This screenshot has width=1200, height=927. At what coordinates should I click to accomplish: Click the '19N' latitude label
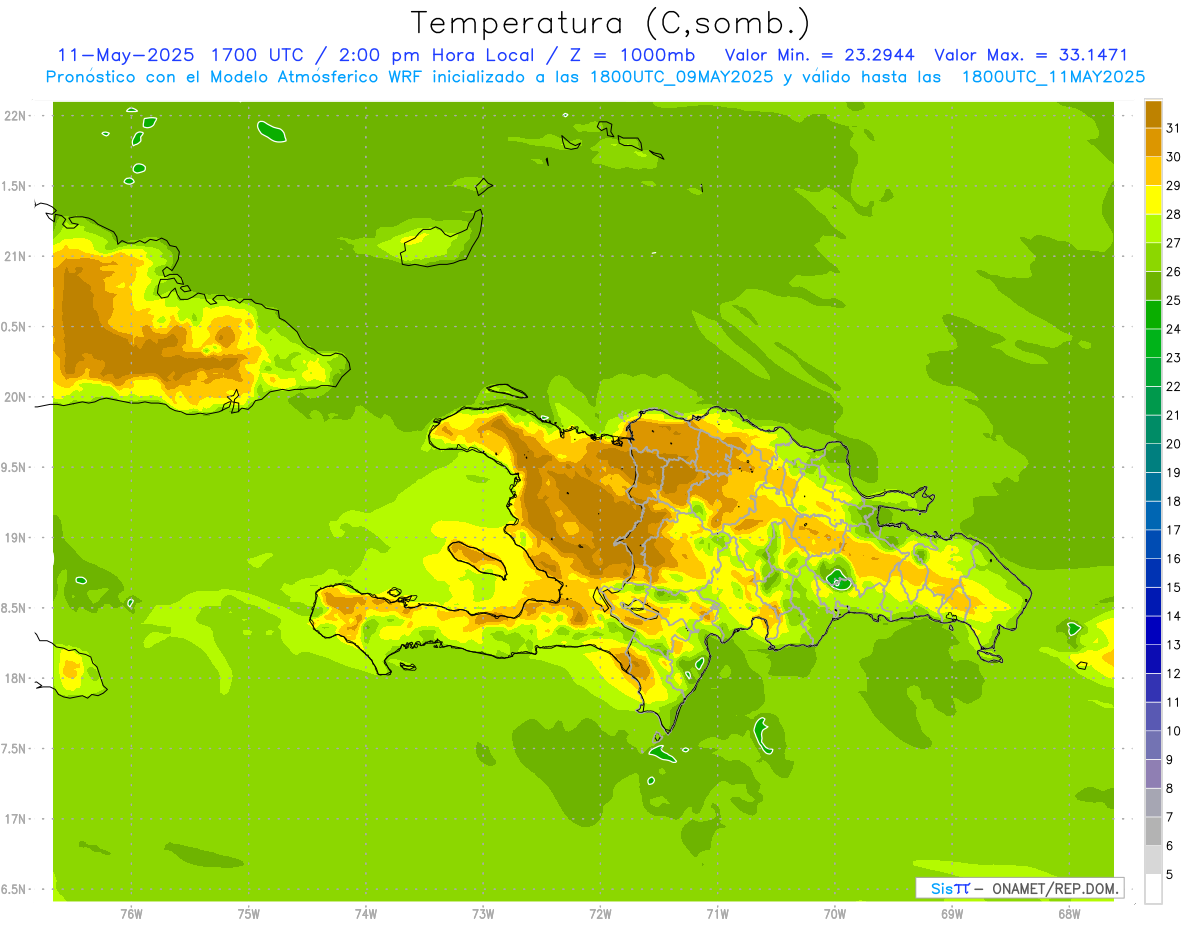pyautogui.click(x=15, y=538)
